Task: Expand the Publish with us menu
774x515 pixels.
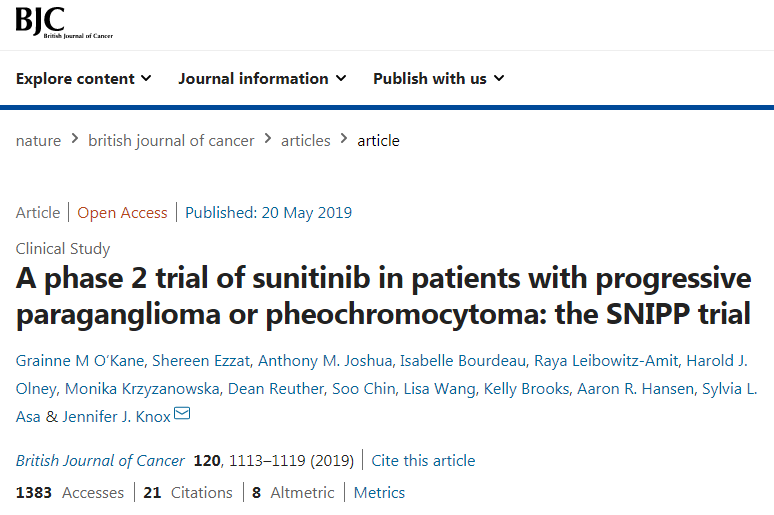Action: [438, 79]
